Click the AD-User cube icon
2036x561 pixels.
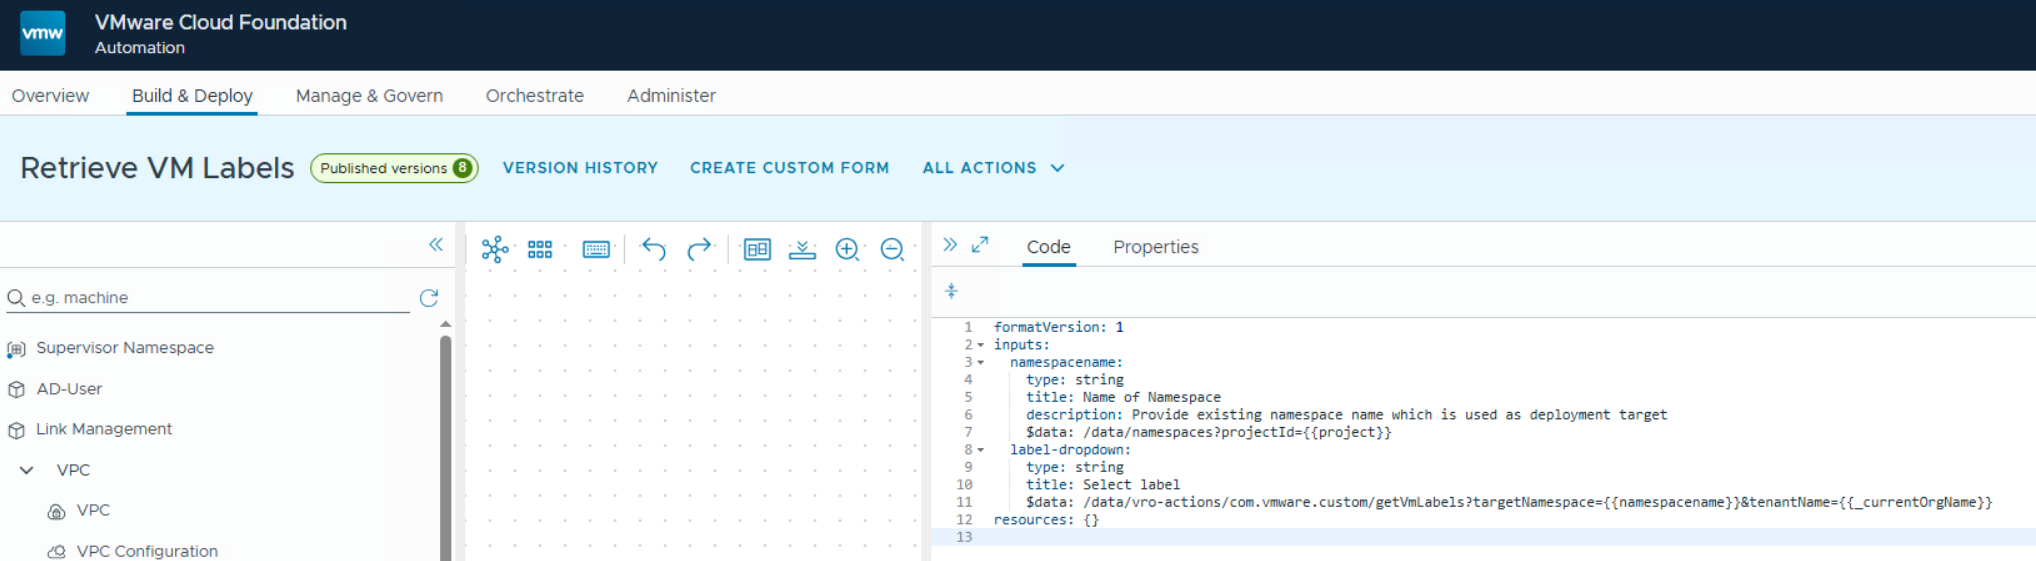[16, 389]
